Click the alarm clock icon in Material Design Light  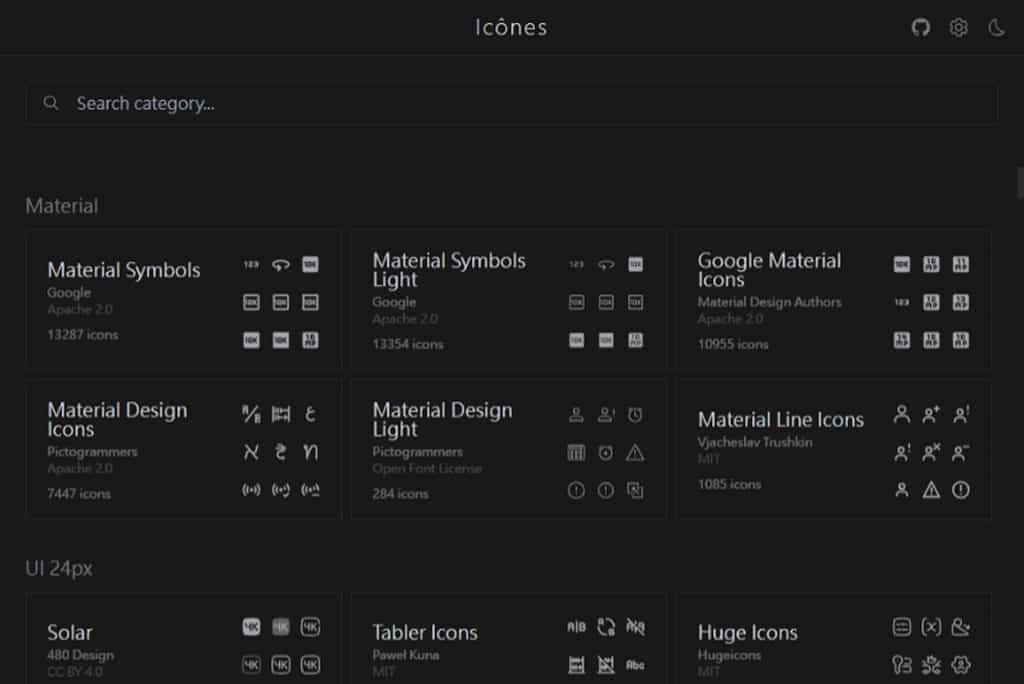coord(635,415)
